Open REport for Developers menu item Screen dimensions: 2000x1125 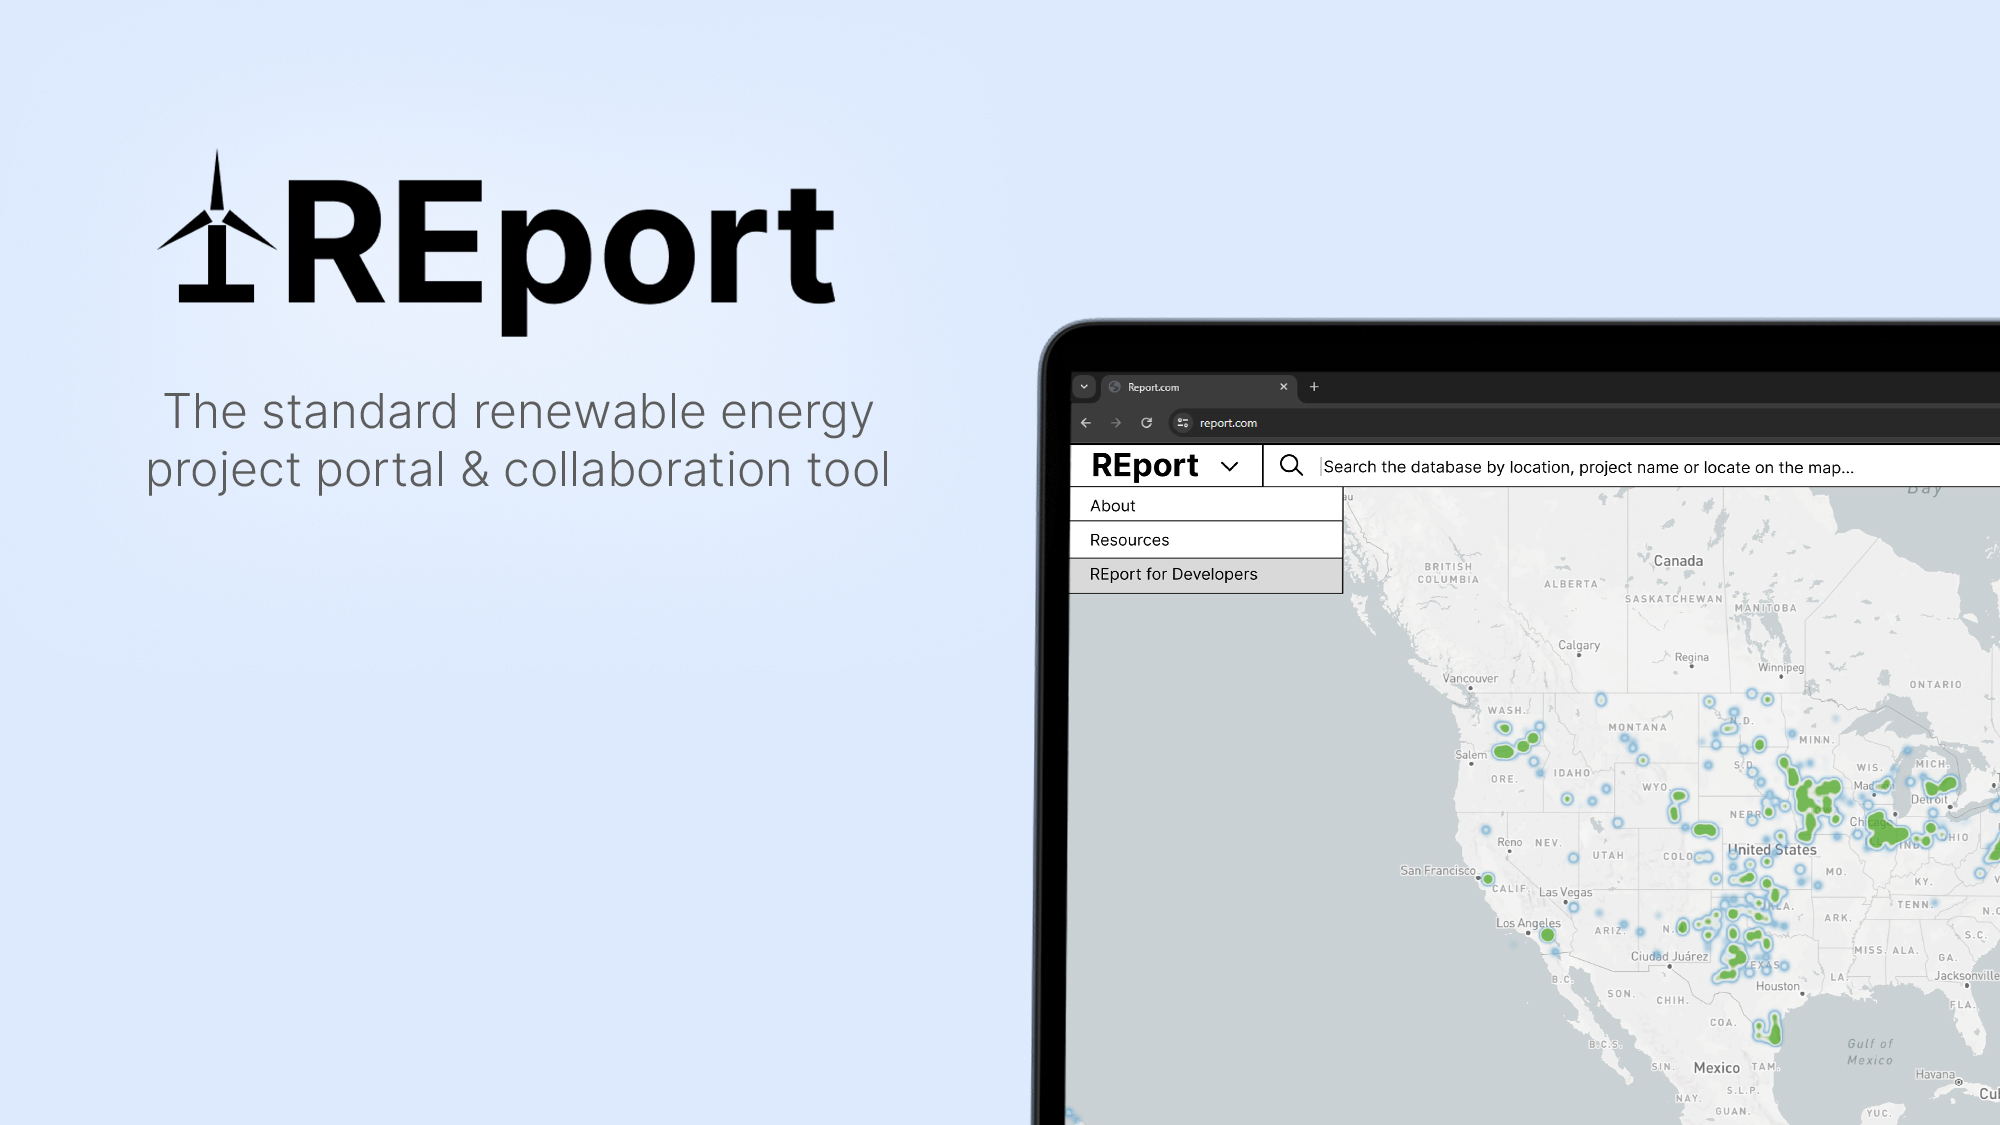click(1173, 574)
